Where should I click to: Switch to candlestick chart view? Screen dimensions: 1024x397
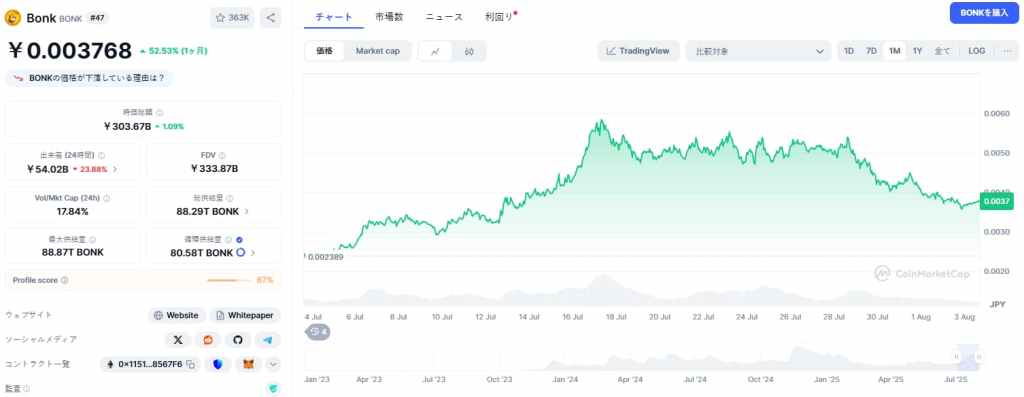[469, 51]
